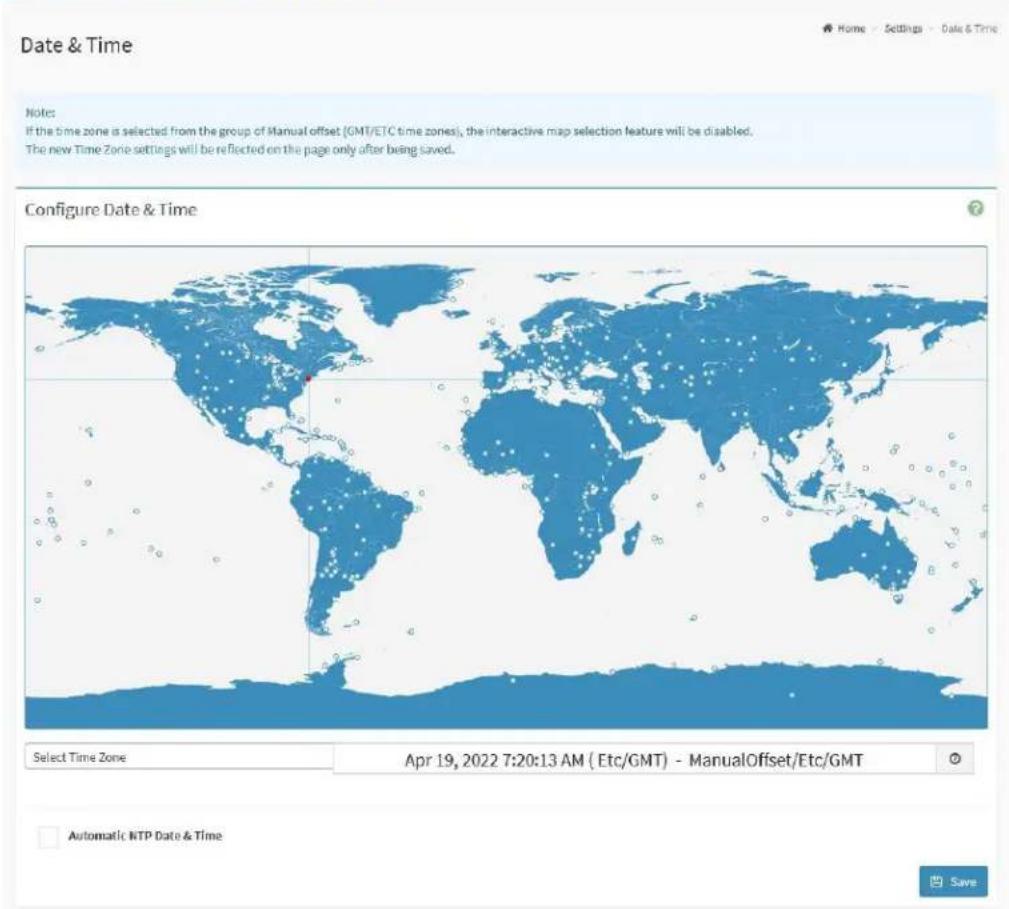The image size is (1009, 909).
Task: Open the Settings breadcrumb link
Action: point(903,29)
